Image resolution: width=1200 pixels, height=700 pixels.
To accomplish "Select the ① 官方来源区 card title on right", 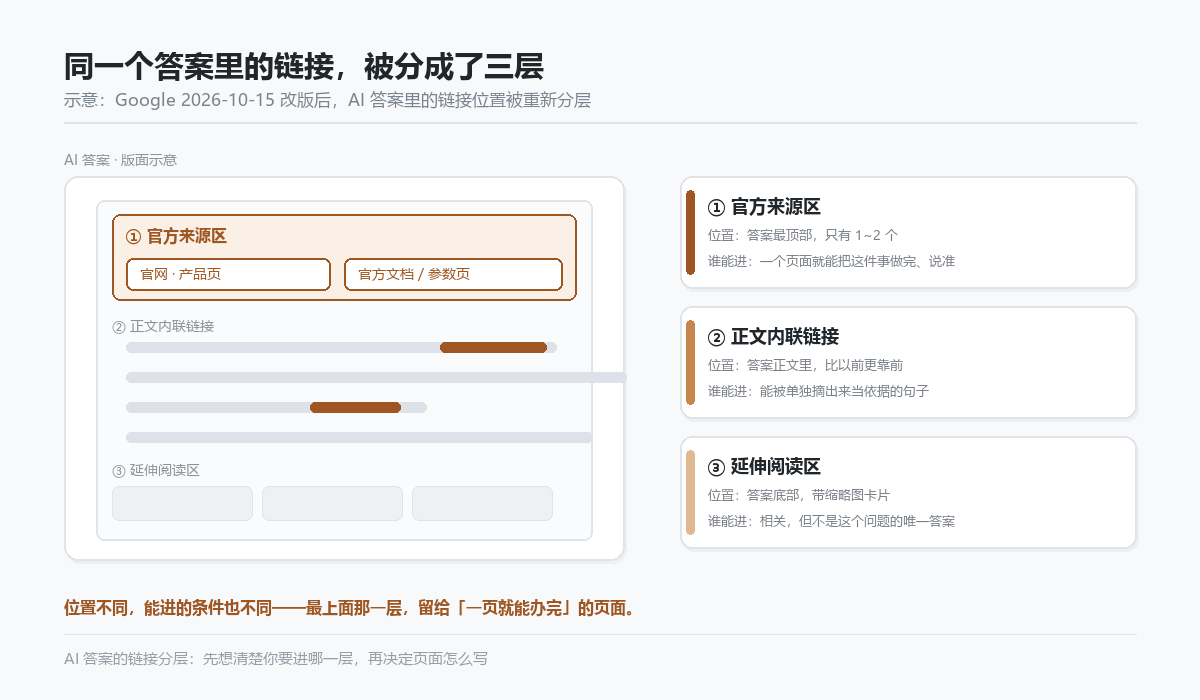I will (764, 207).
